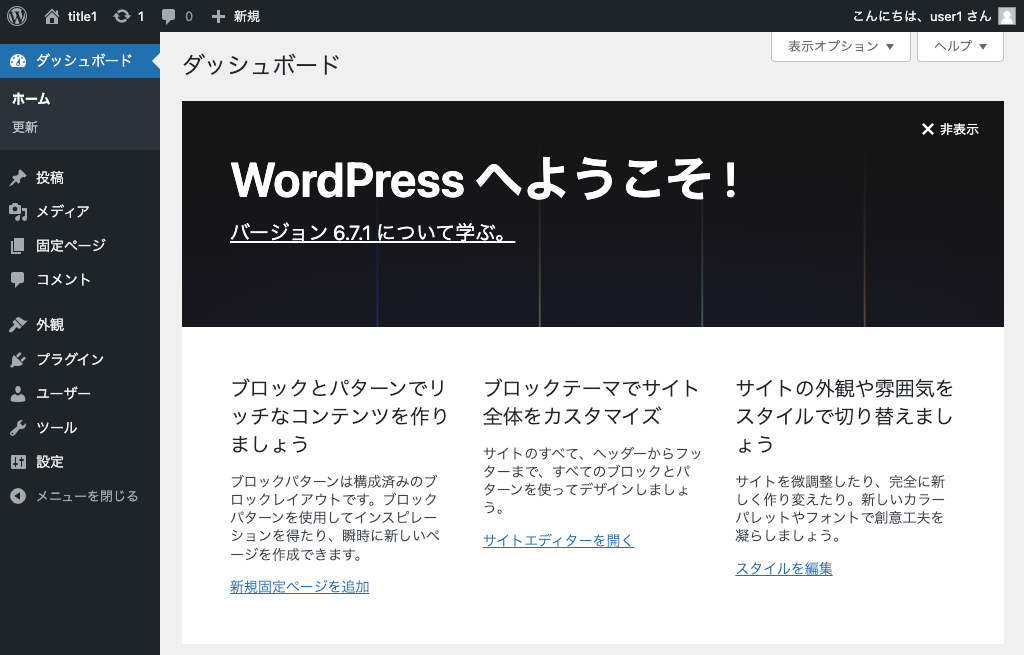Select the ホーム submenu item
The height and width of the screenshot is (655, 1024).
[31, 99]
